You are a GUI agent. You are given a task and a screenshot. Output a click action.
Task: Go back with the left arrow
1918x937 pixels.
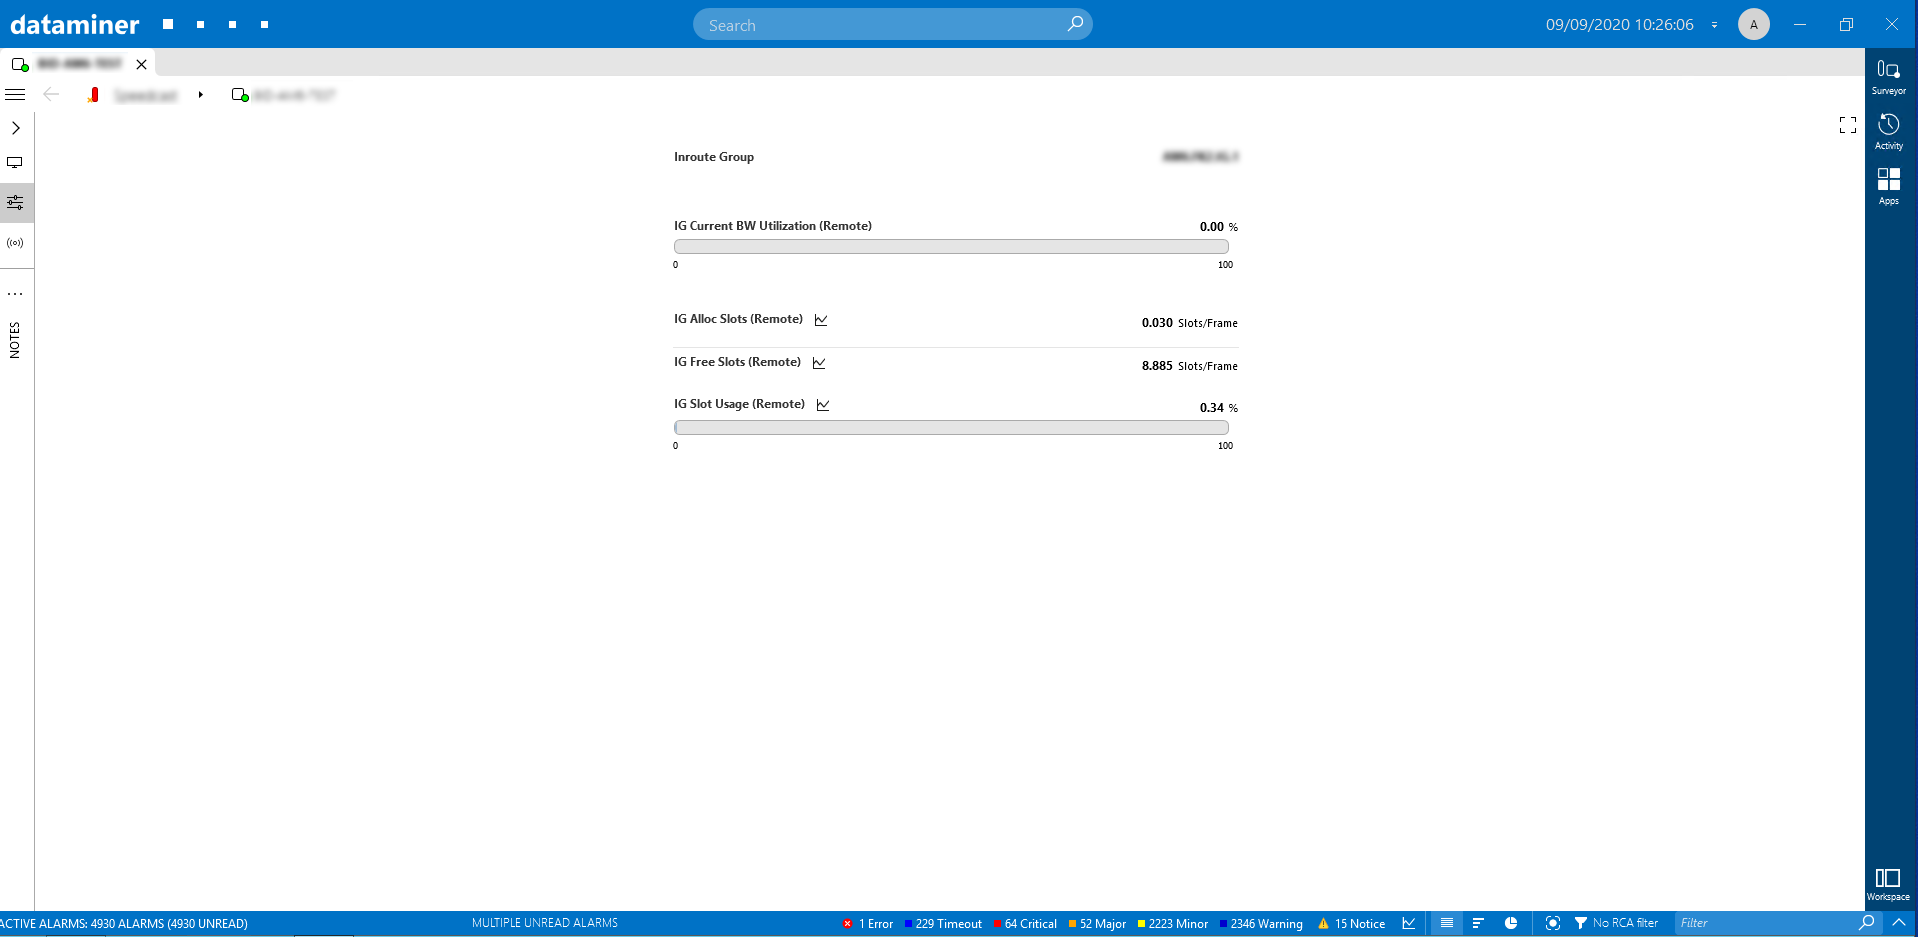pos(51,94)
